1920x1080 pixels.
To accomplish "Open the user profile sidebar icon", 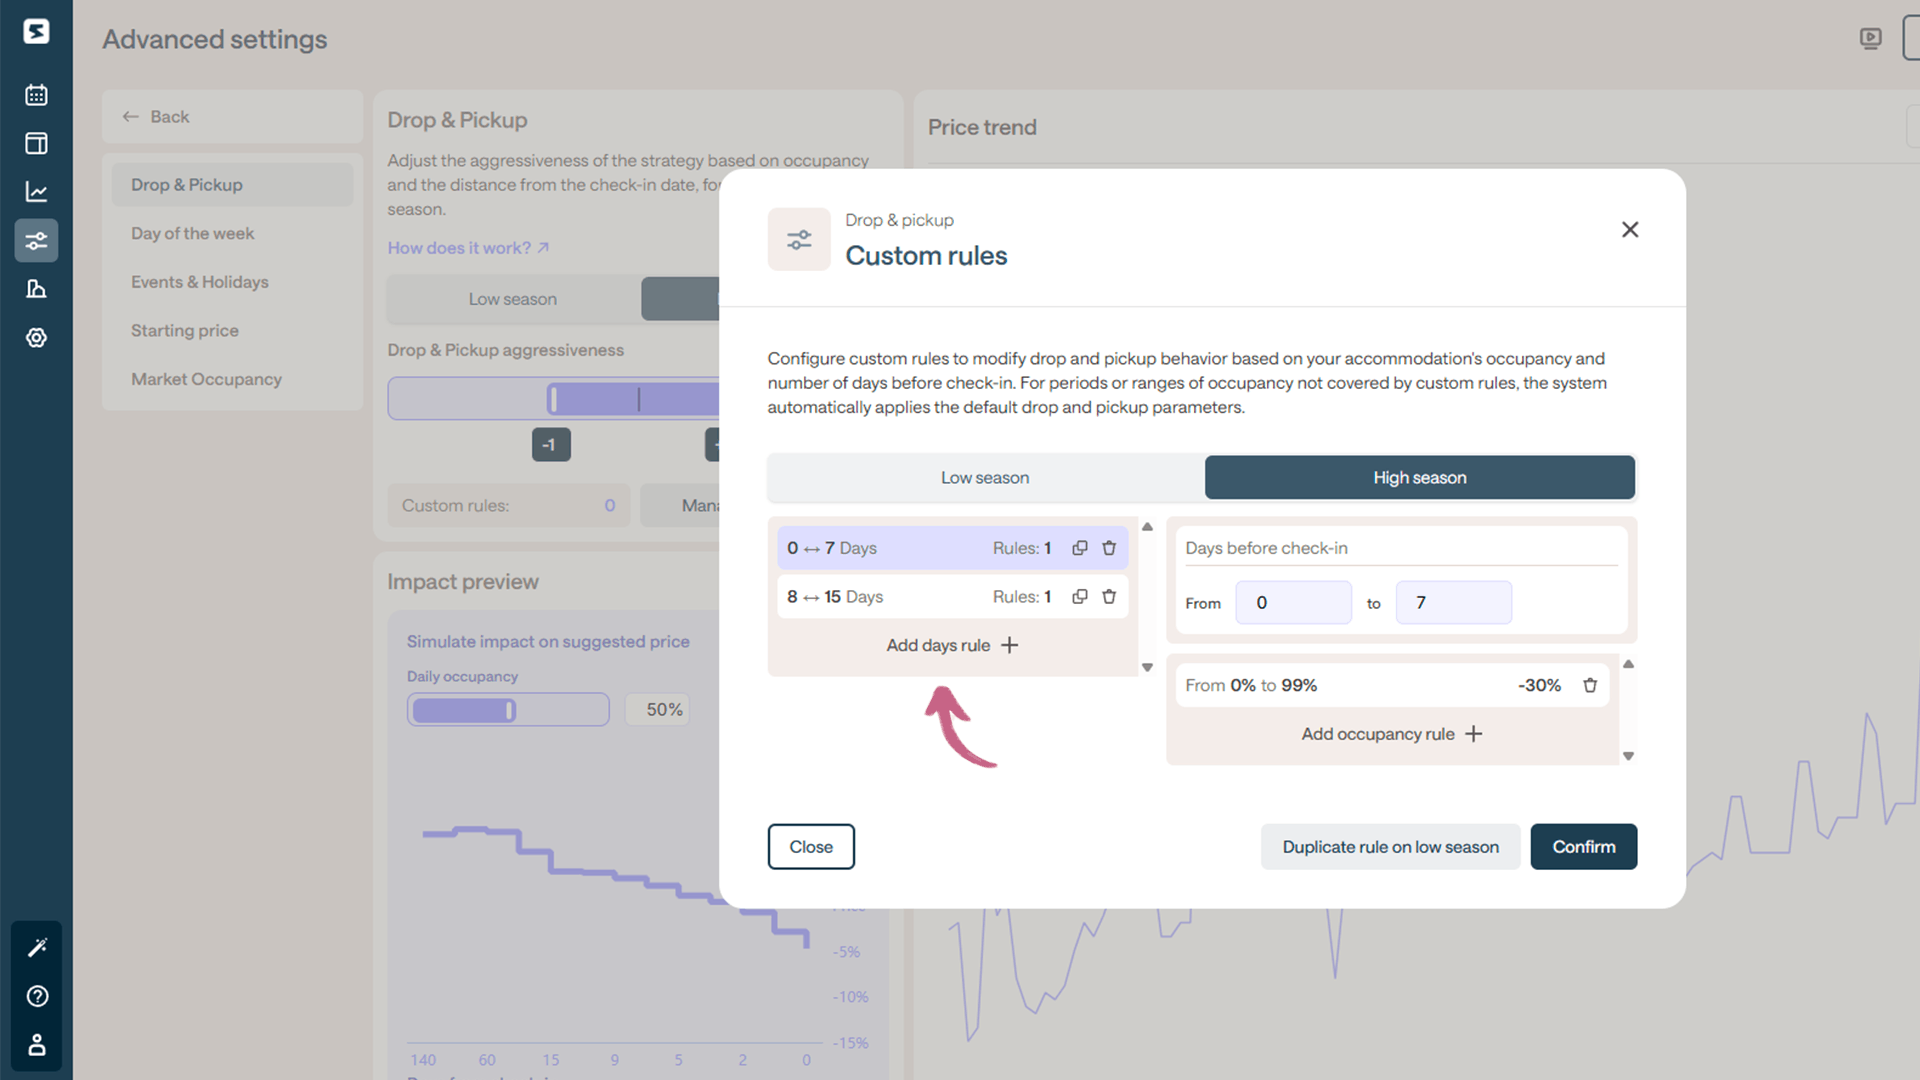I will [x=37, y=1045].
